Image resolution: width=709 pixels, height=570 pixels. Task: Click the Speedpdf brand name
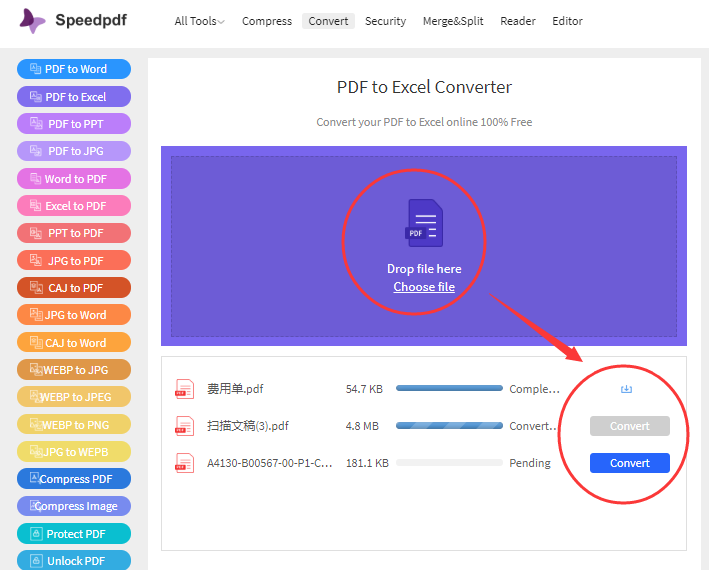pos(91,20)
